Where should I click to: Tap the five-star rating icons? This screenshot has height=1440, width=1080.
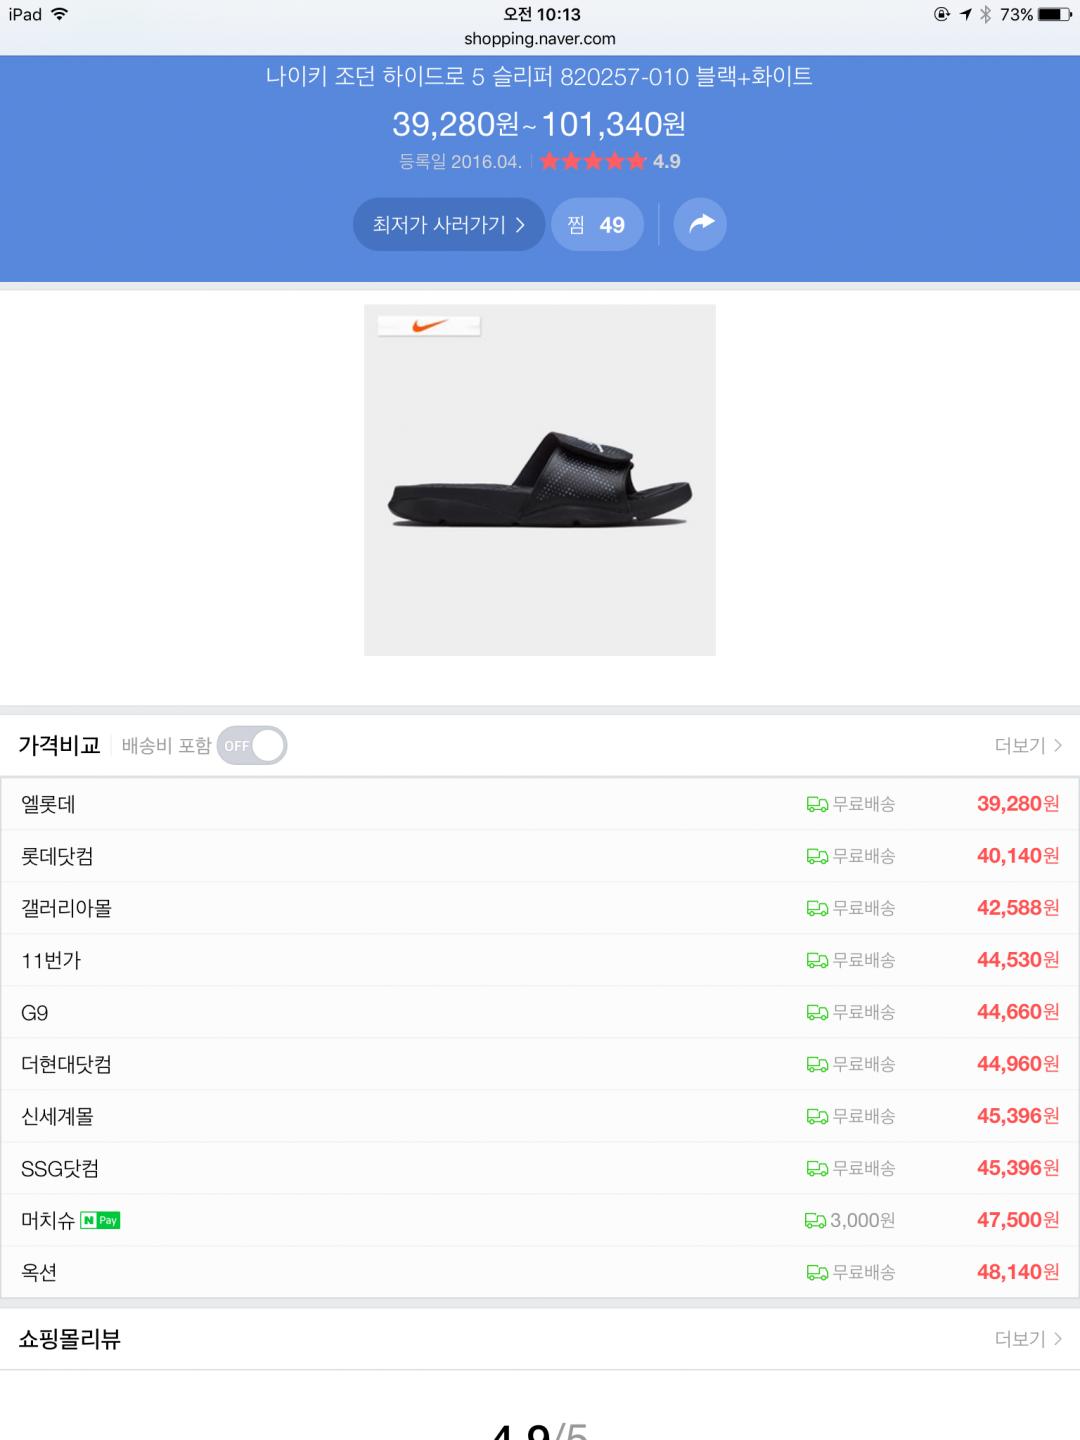click(594, 162)
